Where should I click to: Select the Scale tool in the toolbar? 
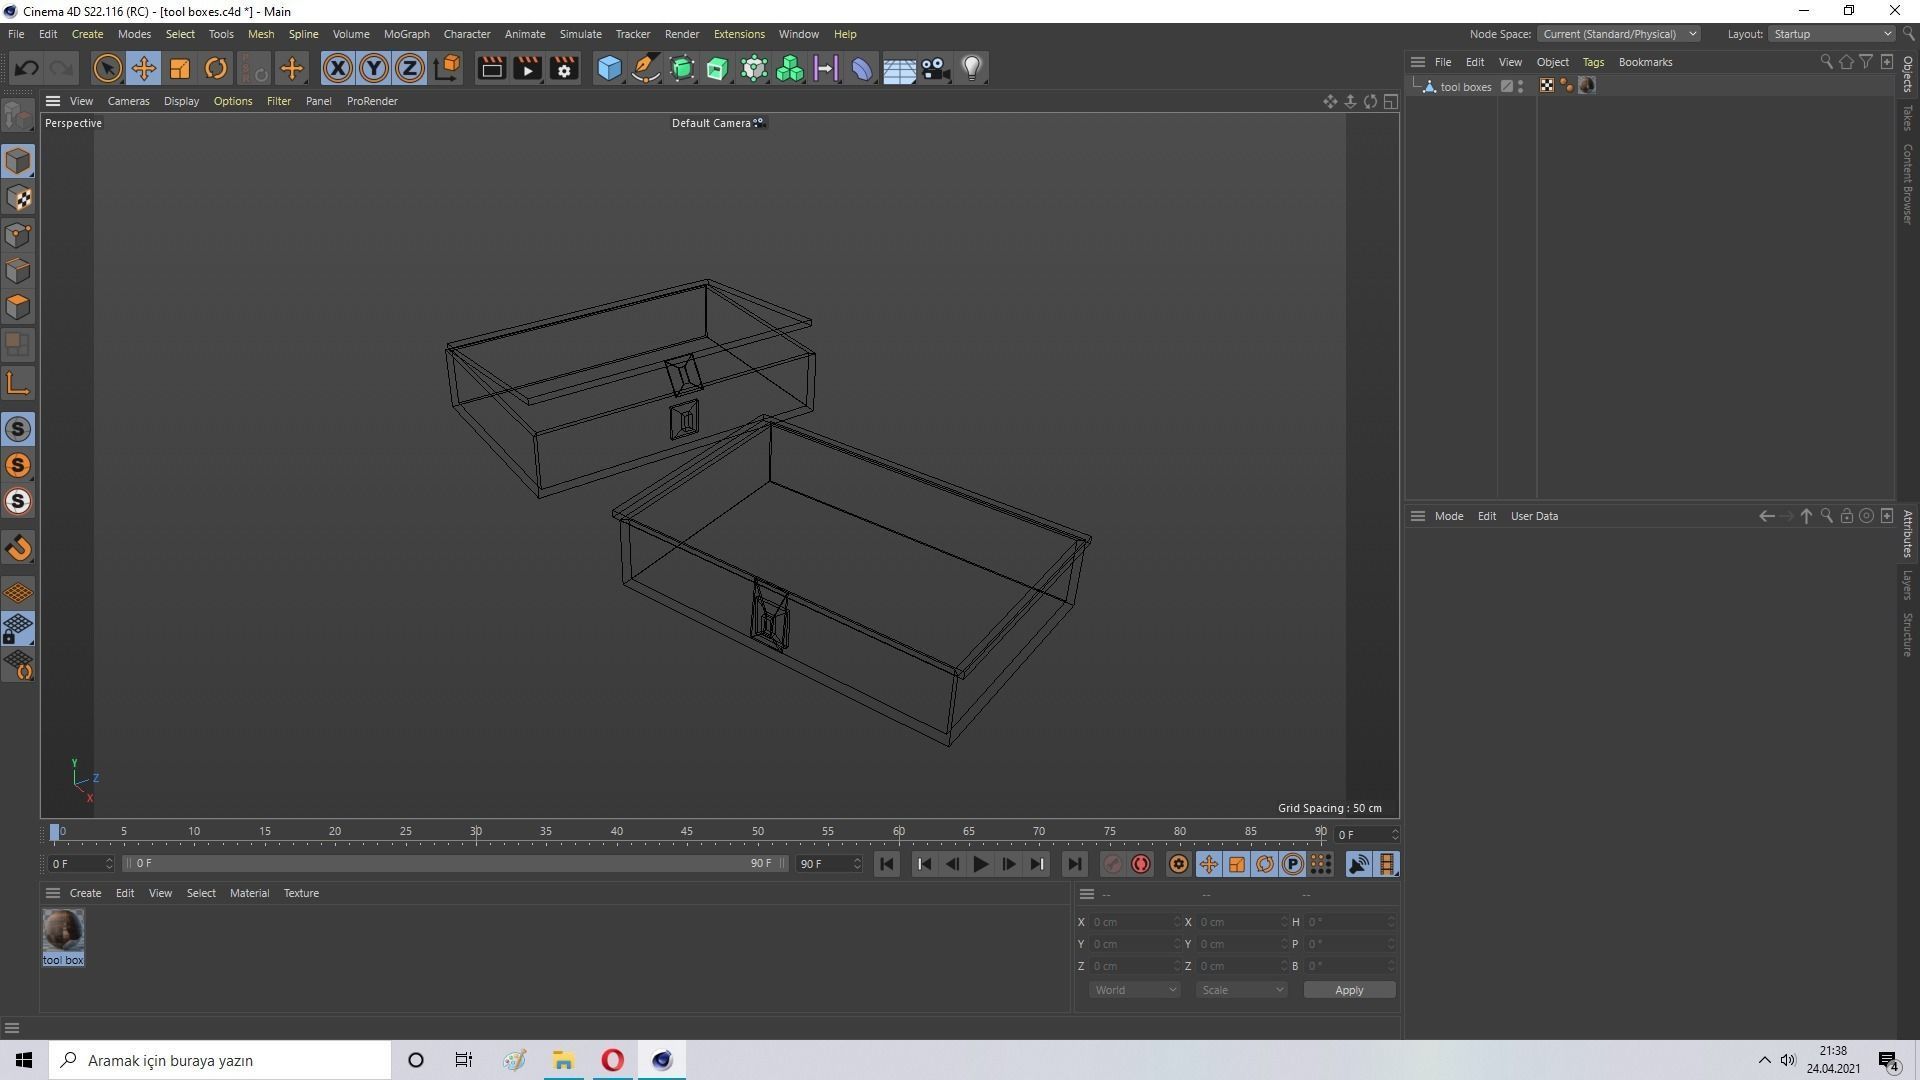click(180, 68)
